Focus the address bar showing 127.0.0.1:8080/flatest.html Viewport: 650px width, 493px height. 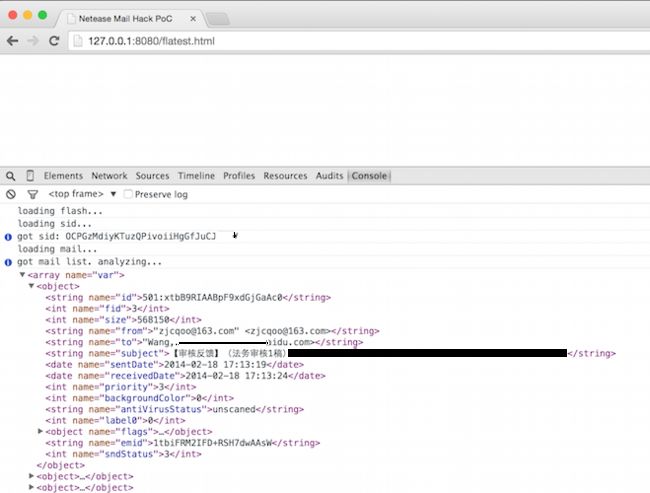tap(359, 41)
